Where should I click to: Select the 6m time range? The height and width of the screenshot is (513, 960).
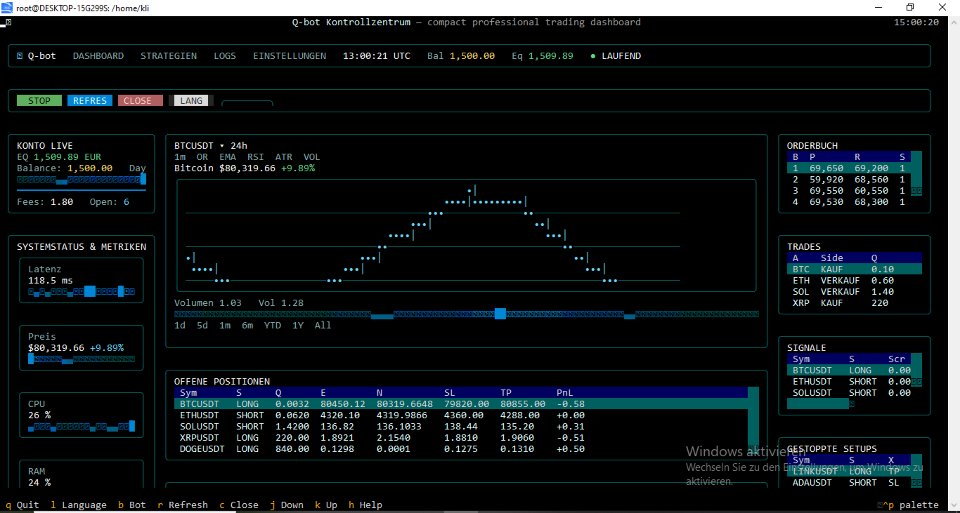point(247,325)
